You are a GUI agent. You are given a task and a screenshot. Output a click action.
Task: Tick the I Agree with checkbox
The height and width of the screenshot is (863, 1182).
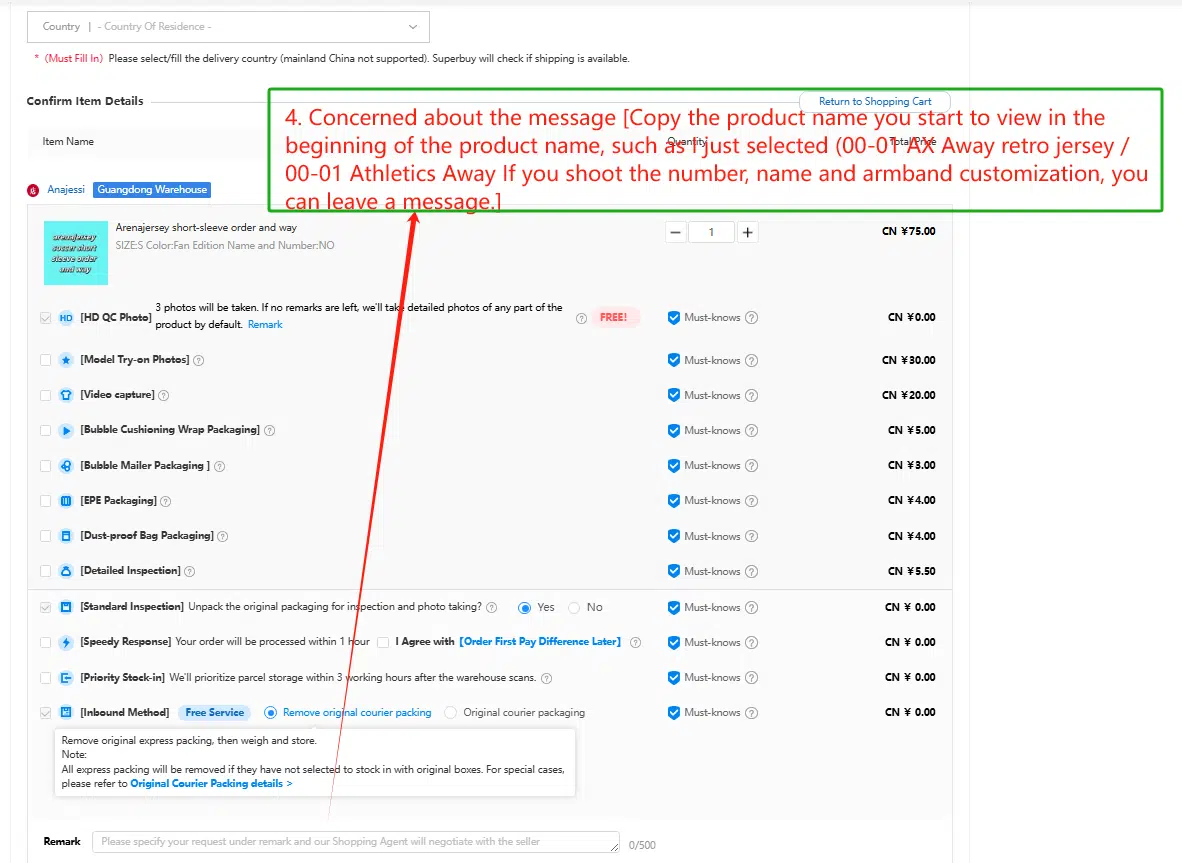[x=383, y=642]
